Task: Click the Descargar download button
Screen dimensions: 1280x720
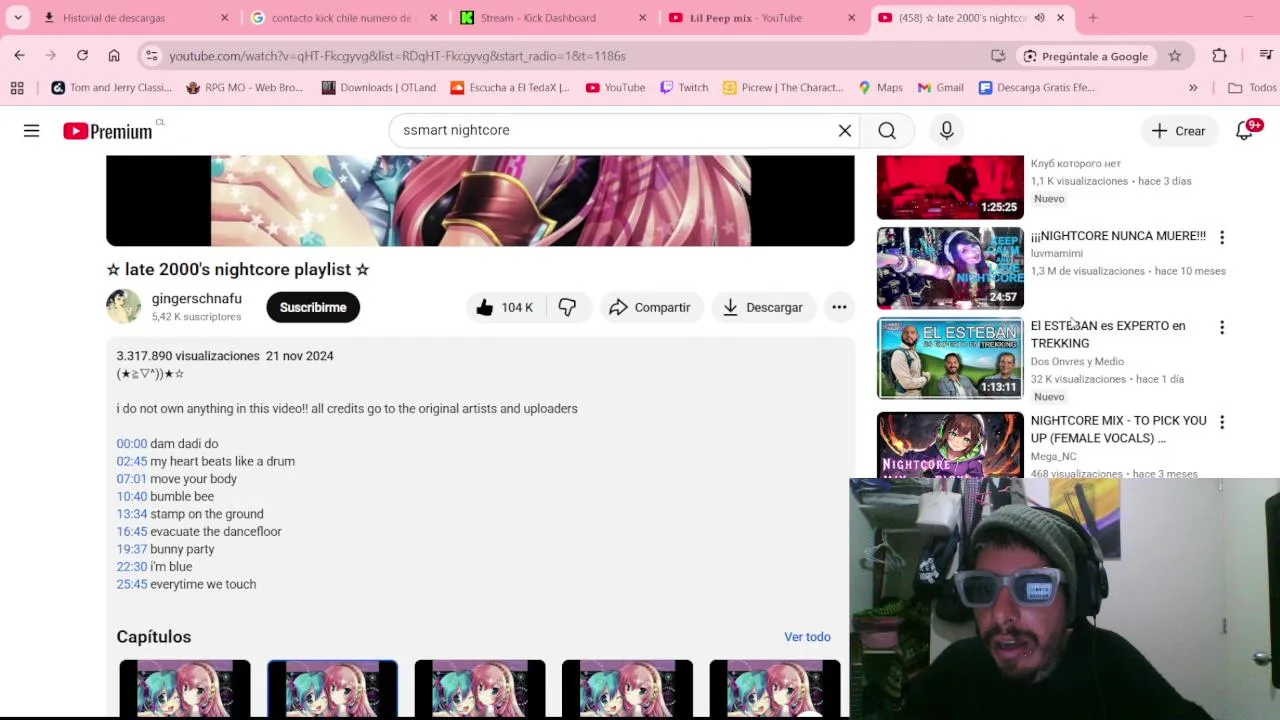Action: 763,308
